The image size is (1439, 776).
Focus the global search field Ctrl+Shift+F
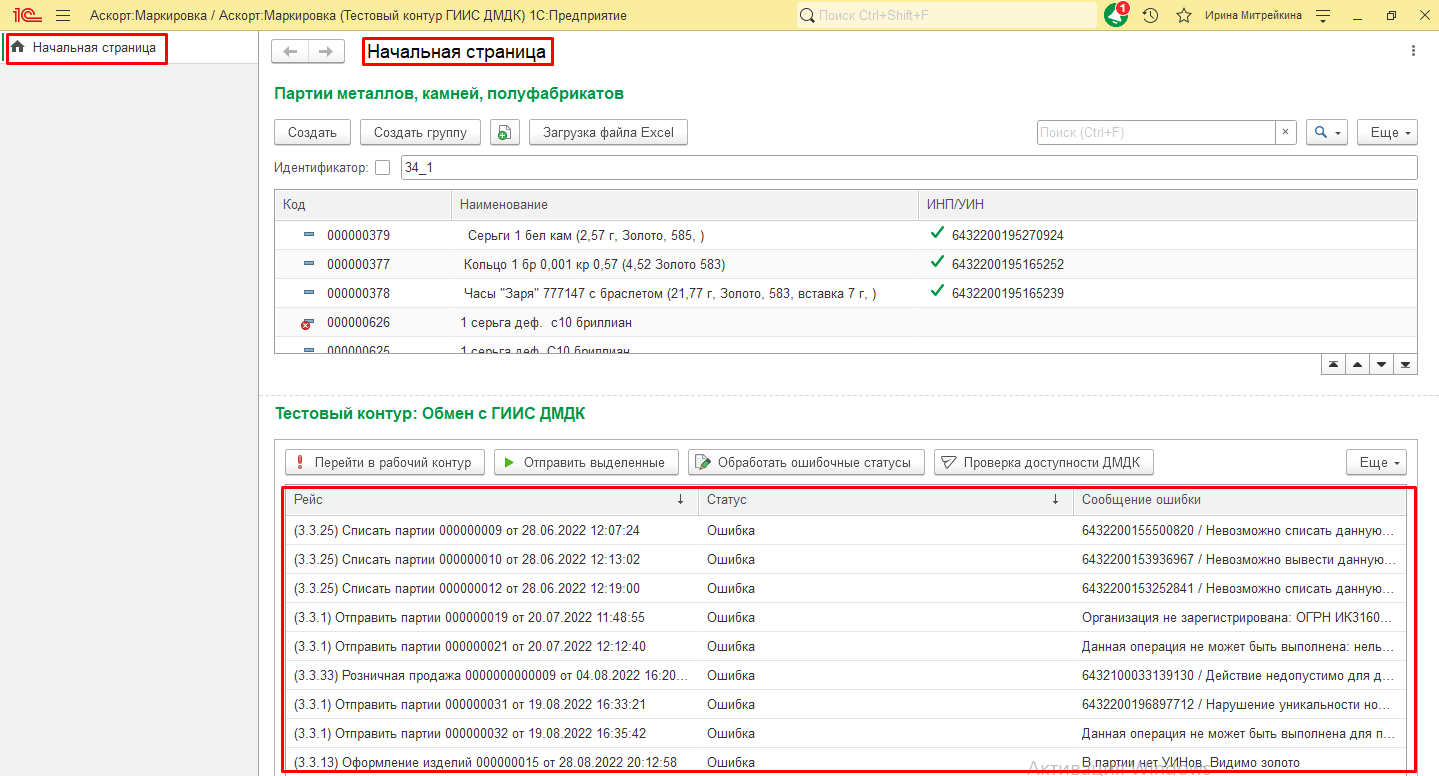coord(947,16)
